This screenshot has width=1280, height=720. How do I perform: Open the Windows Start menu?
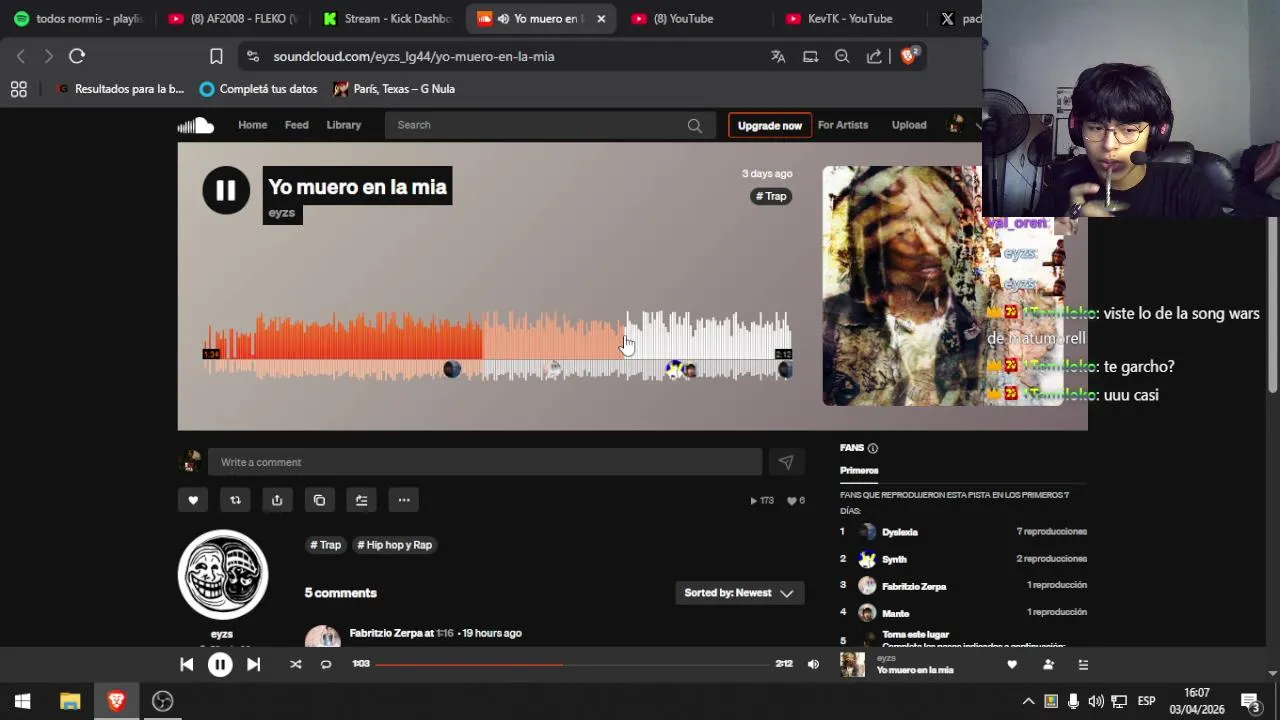coord(22,701)
